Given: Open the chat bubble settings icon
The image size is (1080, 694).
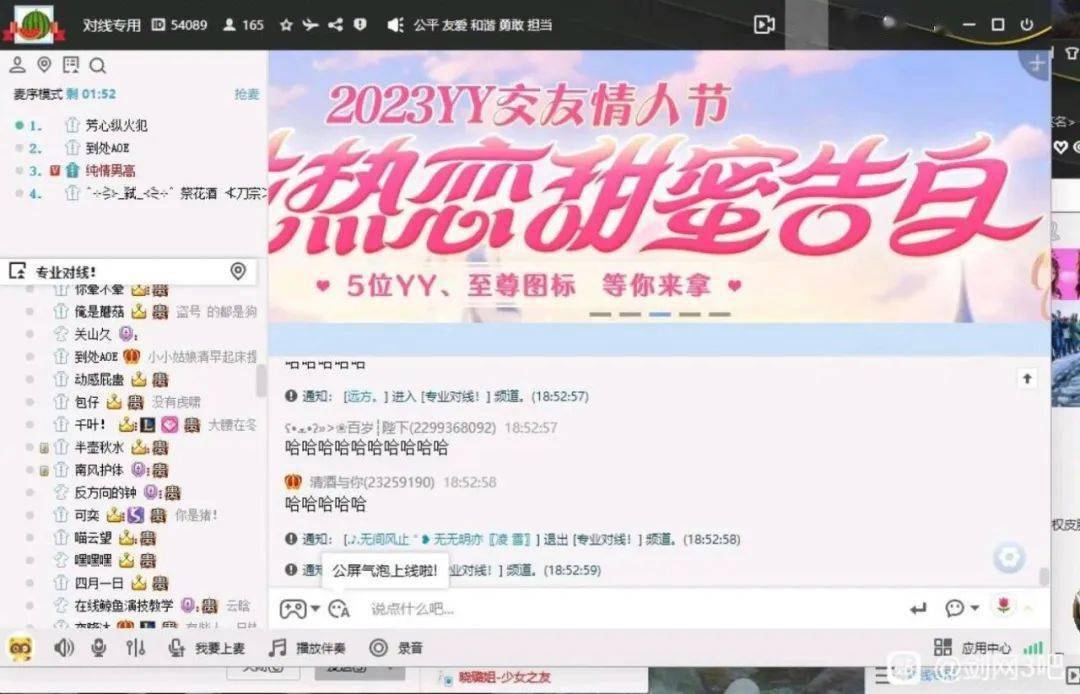Looking at the screenshot, I should click(x=955, y=608).
